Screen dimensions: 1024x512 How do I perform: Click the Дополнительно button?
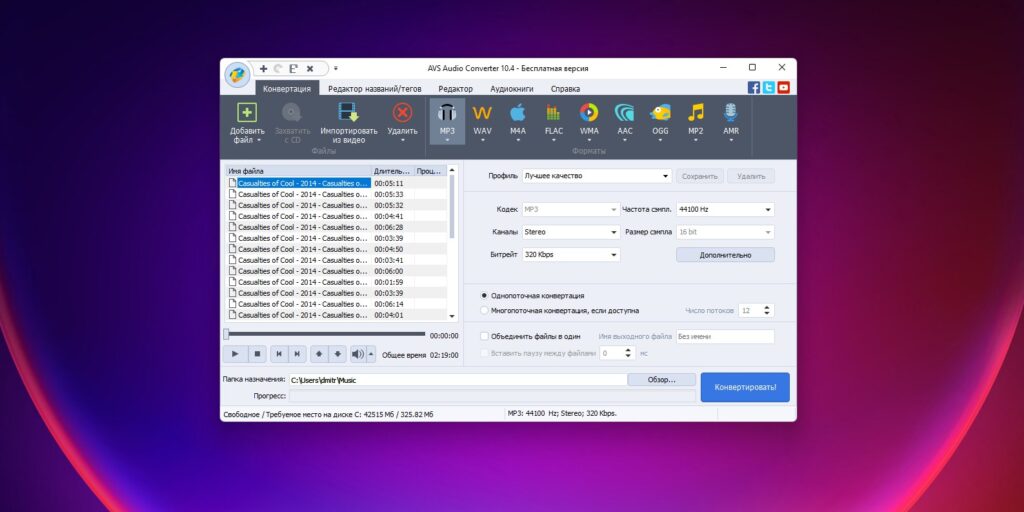(726, 255)
